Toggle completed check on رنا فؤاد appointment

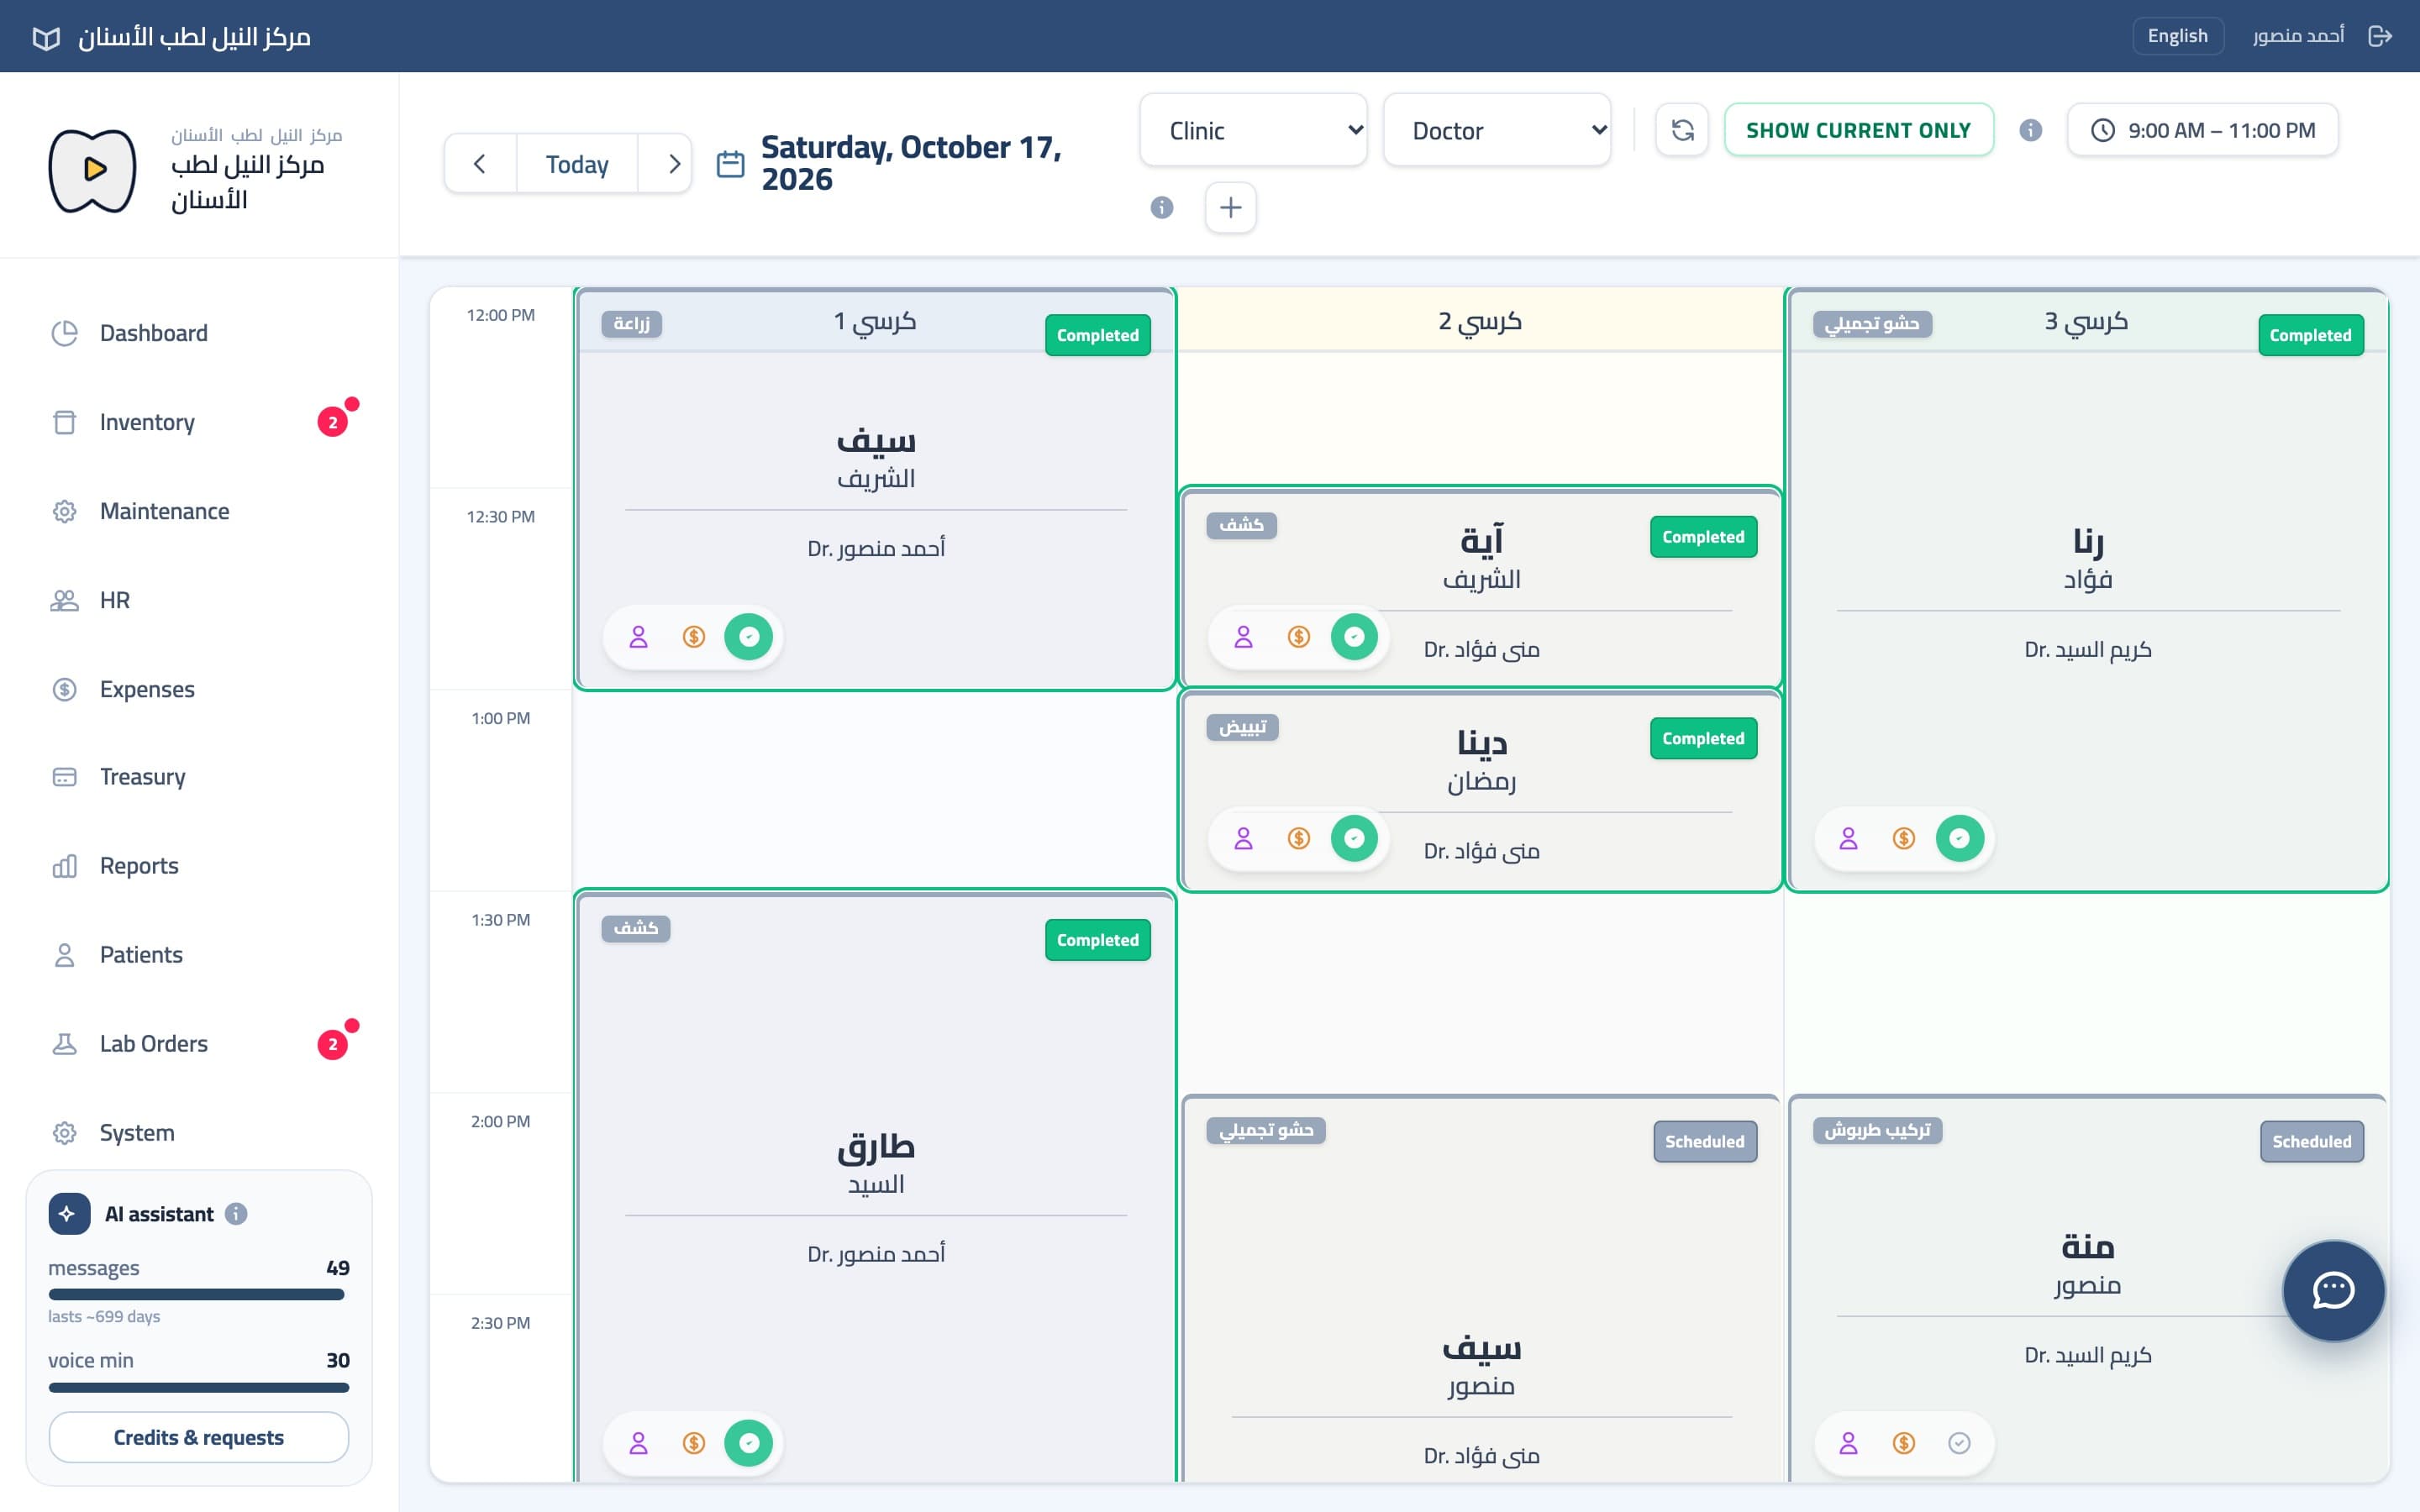click(1959, 839)
